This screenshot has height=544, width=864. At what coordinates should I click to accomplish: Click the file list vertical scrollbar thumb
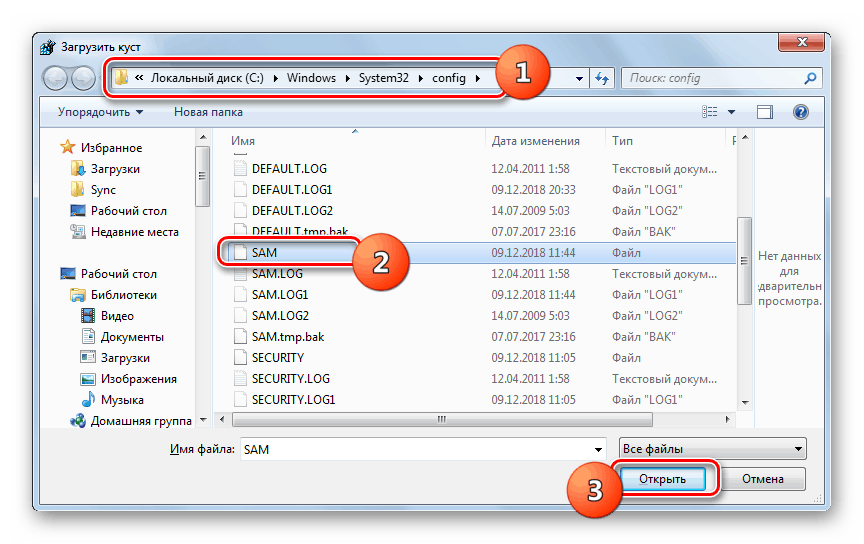click(744, 261)
